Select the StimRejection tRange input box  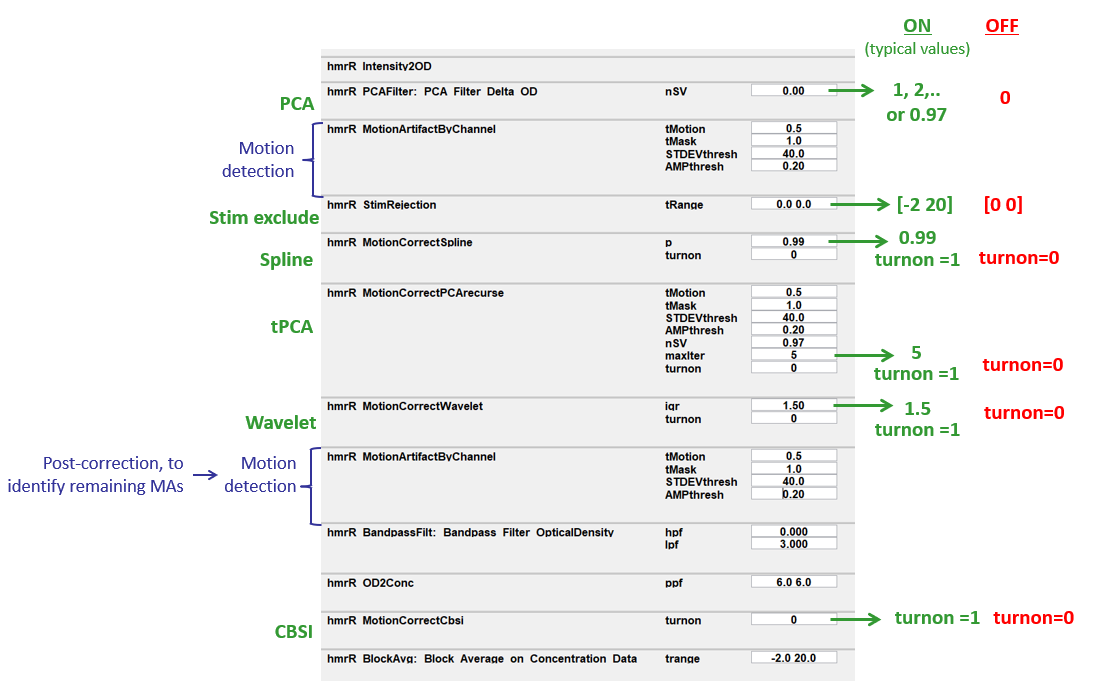click(793, 204)
